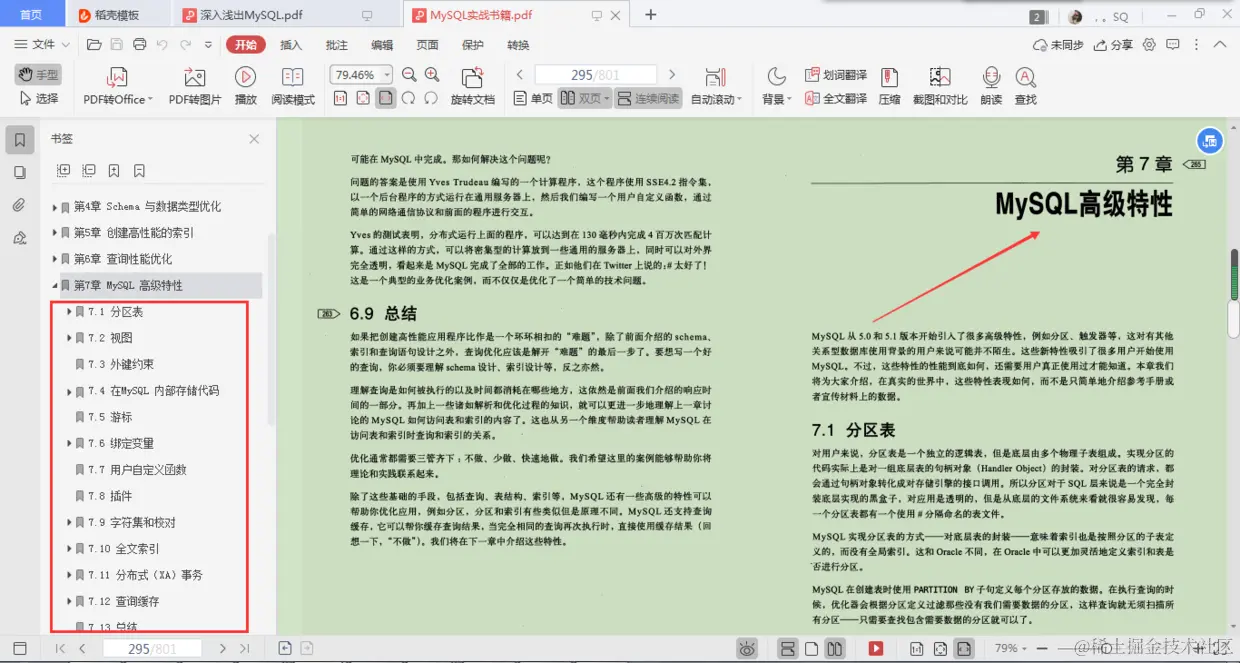Viewport: 1240px width, 663px height.
Task: Click the PDF转图片 tool icon
Action: pos(195,77)
